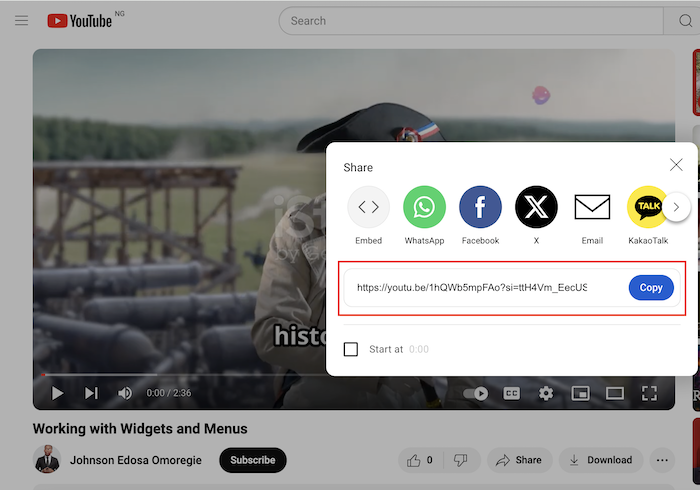Click the Share button below video

pos(519,460)
